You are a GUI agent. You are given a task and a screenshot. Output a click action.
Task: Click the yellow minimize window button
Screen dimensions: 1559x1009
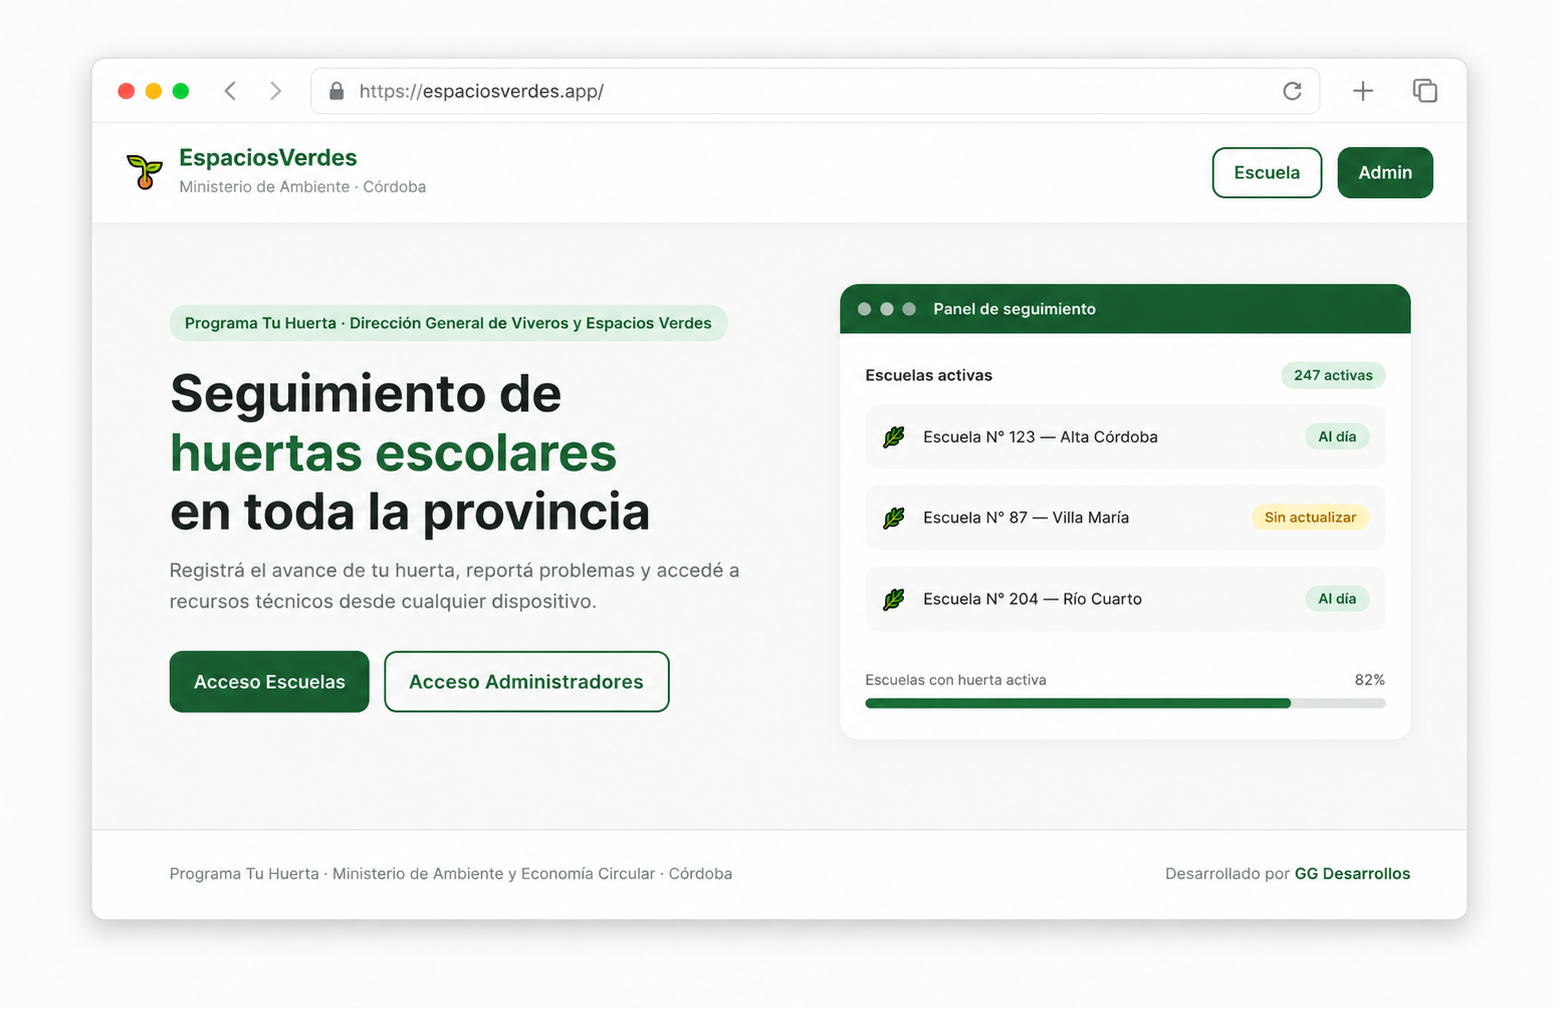(x=153, y=91)
